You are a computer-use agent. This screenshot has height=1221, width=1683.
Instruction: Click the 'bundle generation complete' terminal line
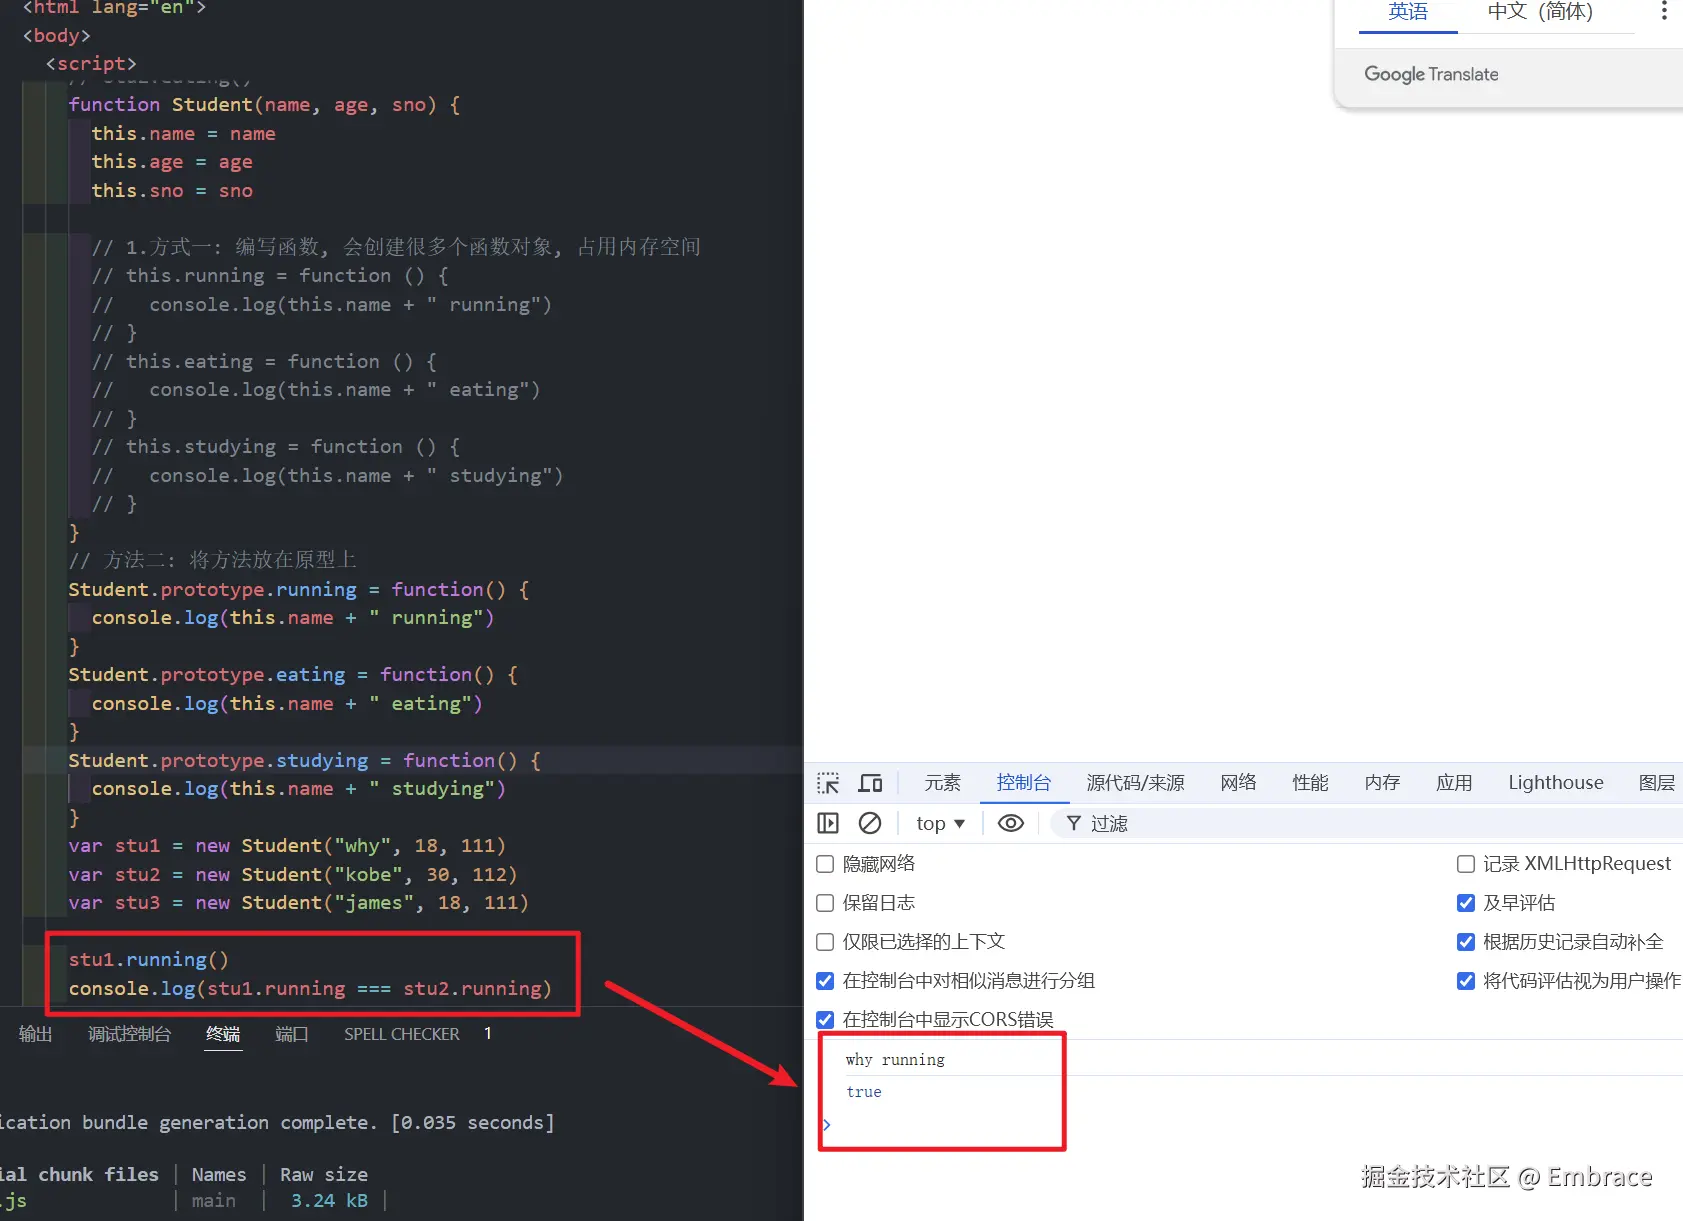click(x=278, y=1123)
